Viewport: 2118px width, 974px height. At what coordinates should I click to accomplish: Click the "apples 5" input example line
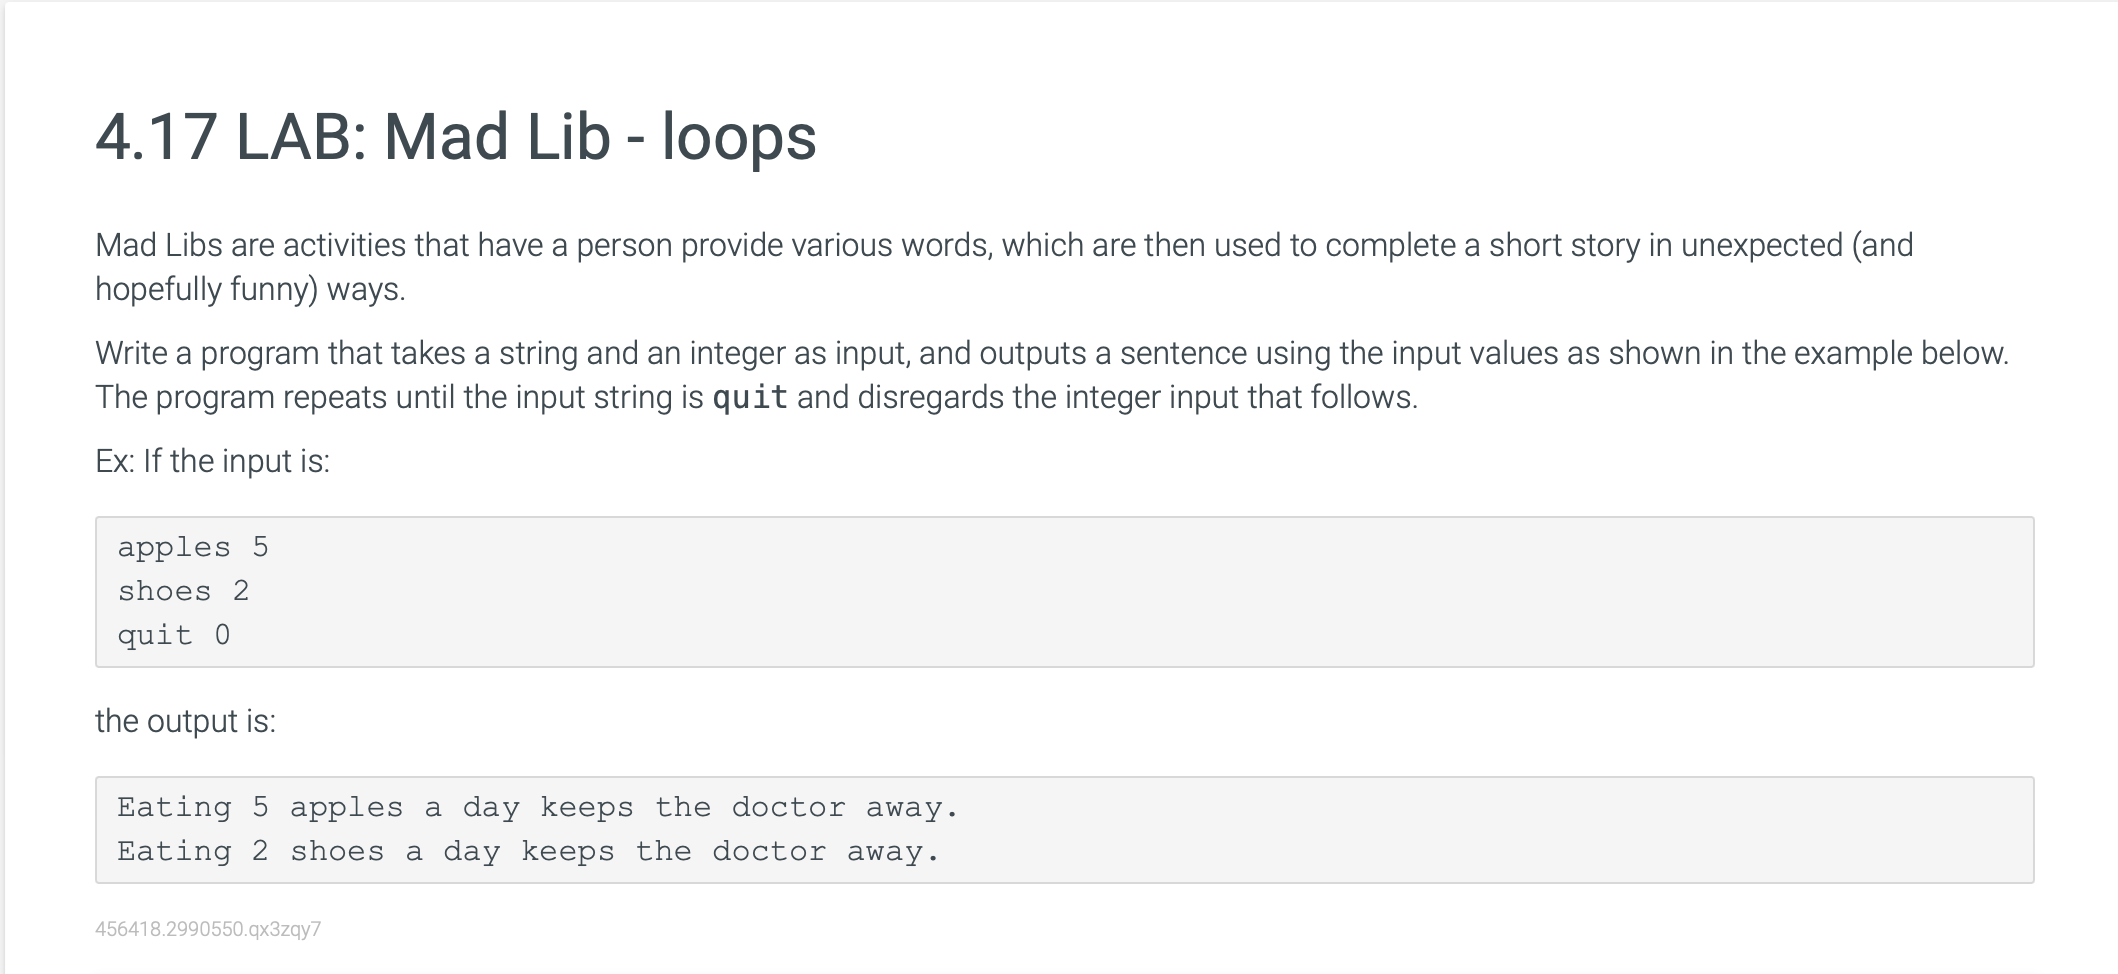coord(193,547)
